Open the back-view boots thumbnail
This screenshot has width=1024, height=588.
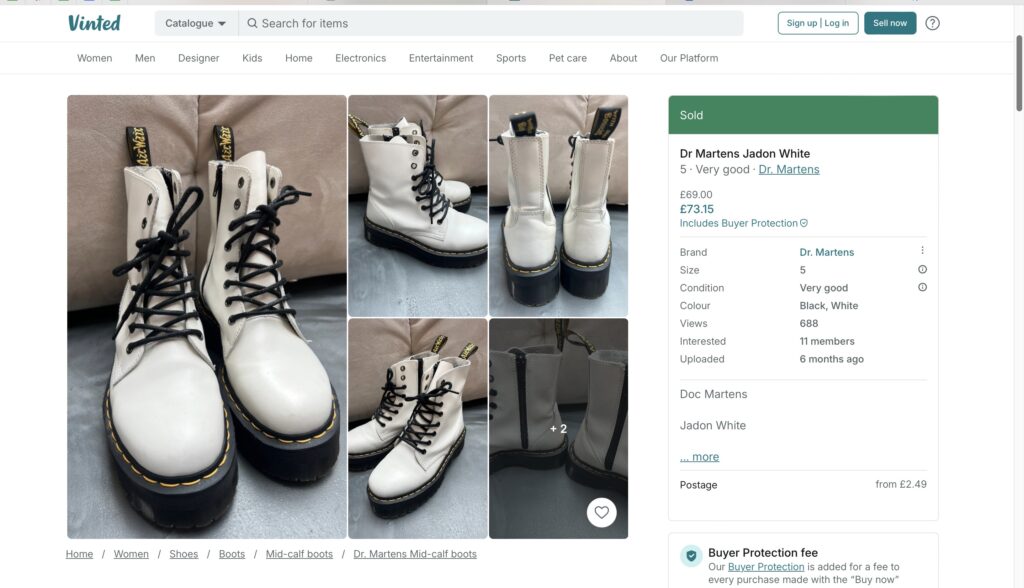point(558,206)
